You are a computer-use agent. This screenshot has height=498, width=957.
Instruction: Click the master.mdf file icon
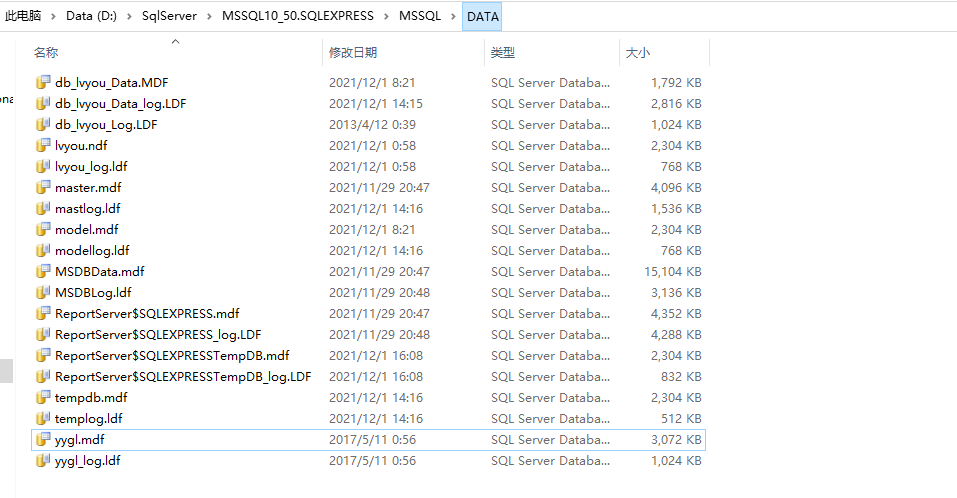(43, 187)
